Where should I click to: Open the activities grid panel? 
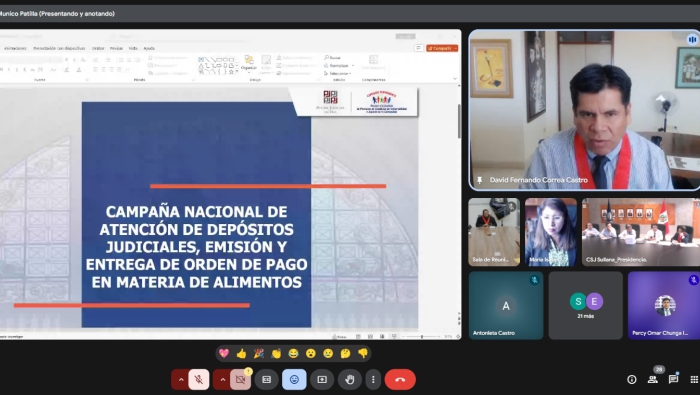[694, 379]
